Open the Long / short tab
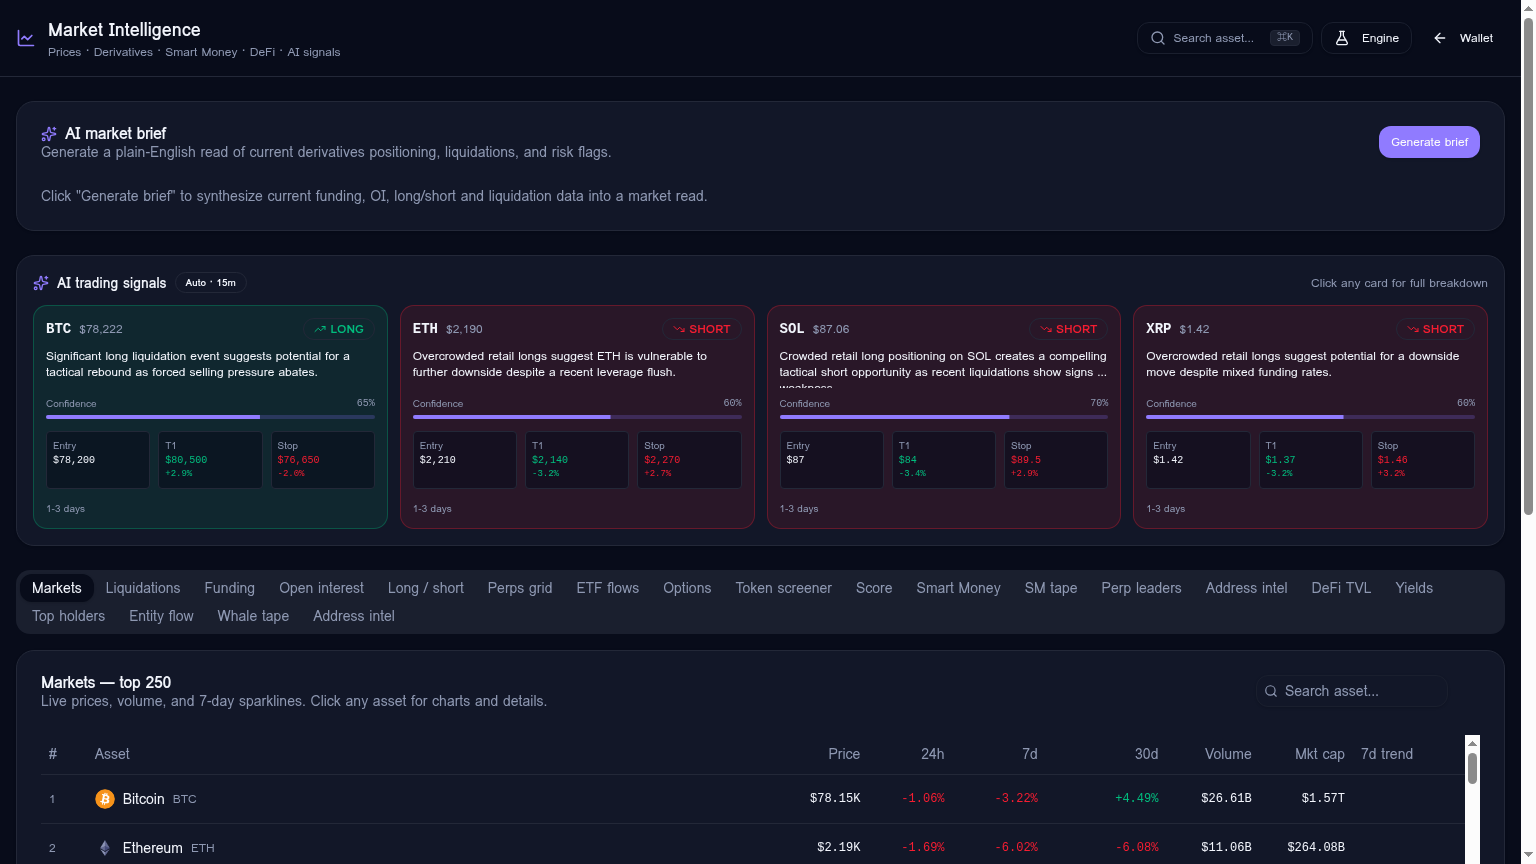 [x=426, y=588]
